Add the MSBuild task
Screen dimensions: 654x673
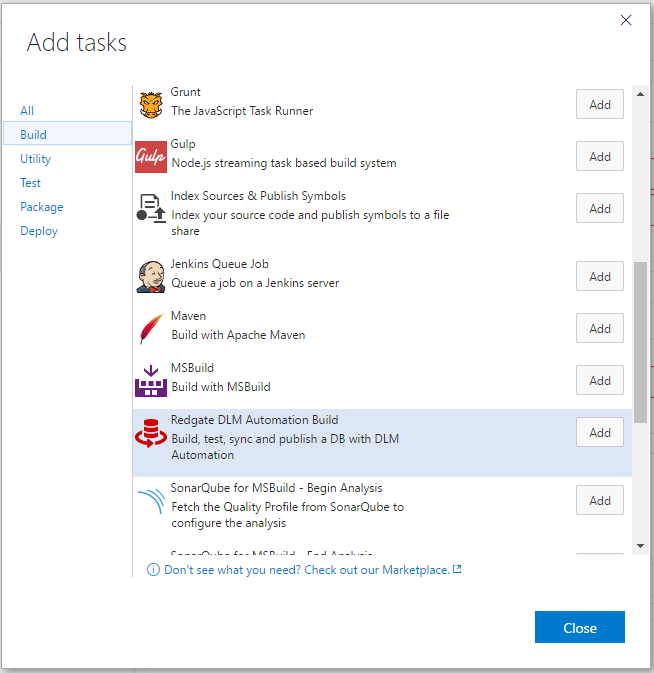click(x=600, y=380)
